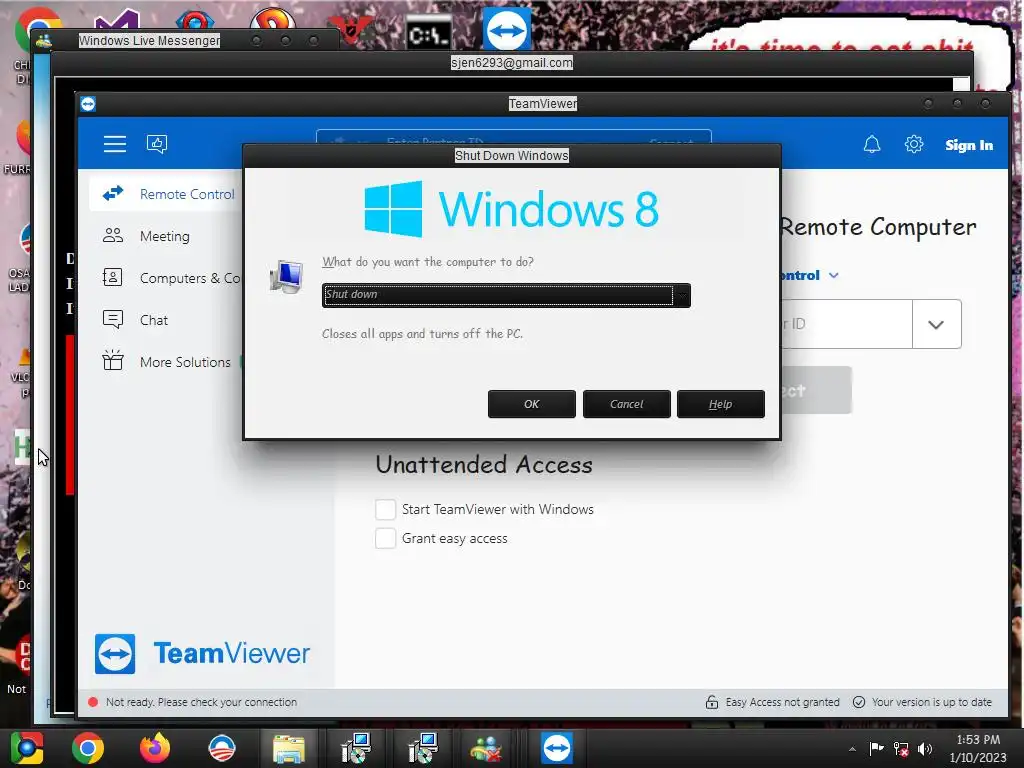This screenshot has height=768, width=1024.
Task: Click the sjen6293@gmail.com window title
Action: coord(511,63)
